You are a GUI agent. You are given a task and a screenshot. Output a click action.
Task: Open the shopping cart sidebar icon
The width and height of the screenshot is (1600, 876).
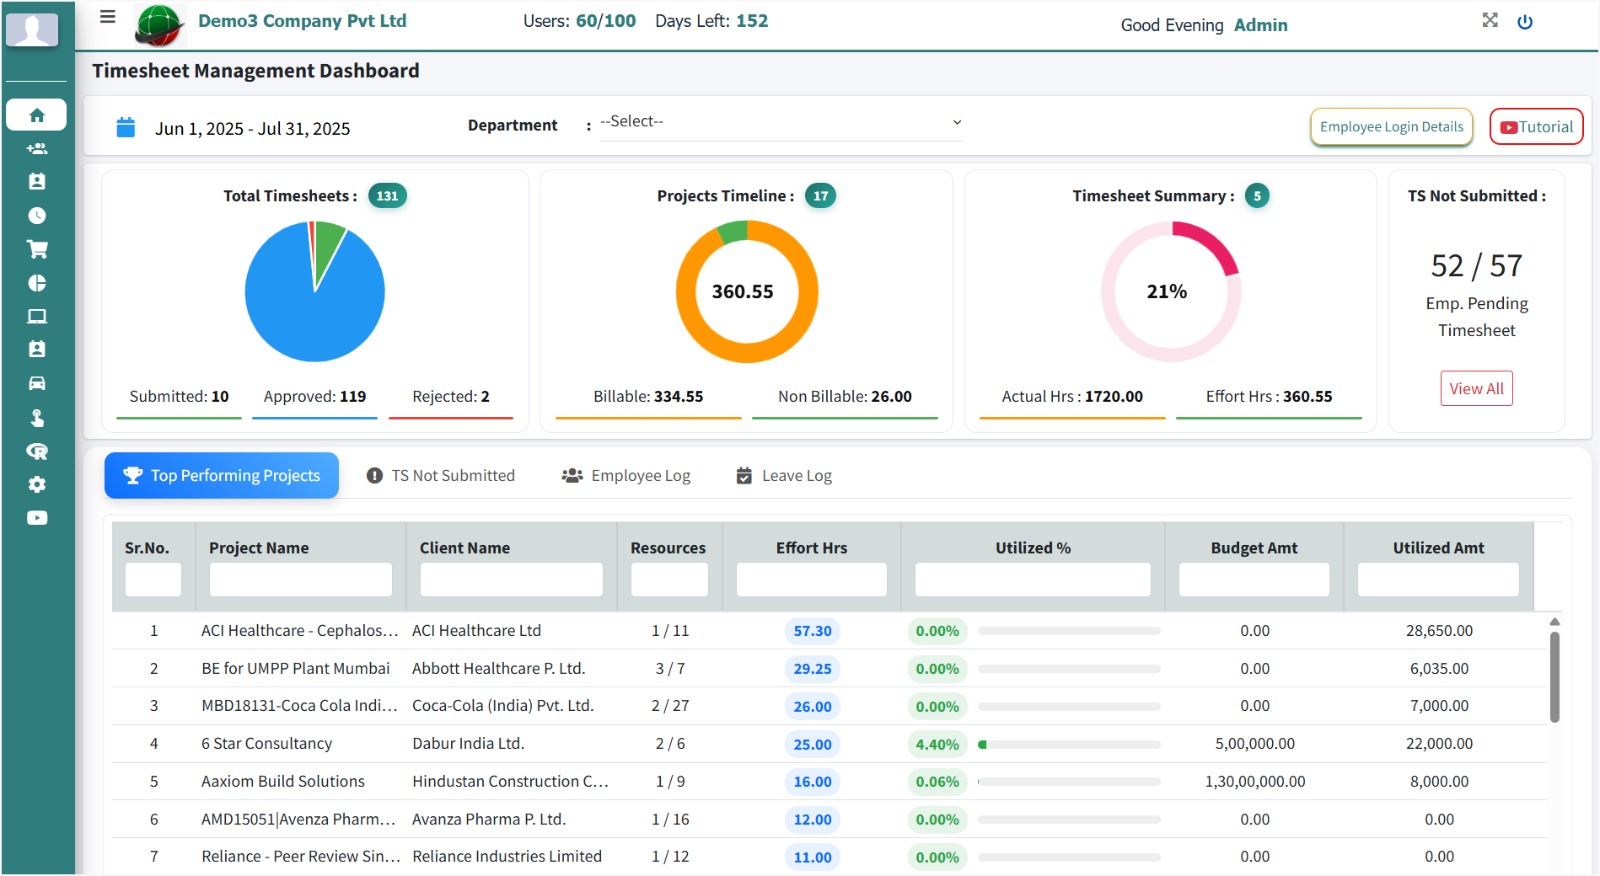click(x=37, y=249)
